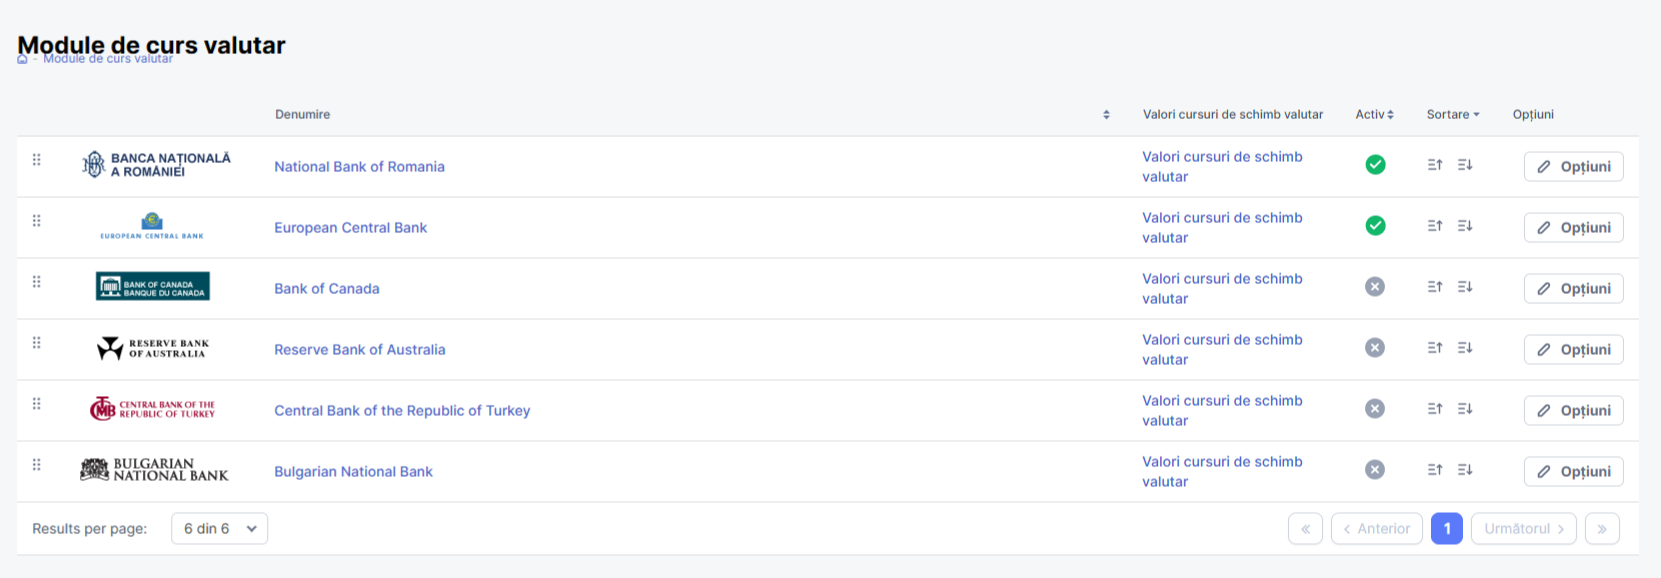Move Reserve Bank of Australia down in order

(1465, 348)
